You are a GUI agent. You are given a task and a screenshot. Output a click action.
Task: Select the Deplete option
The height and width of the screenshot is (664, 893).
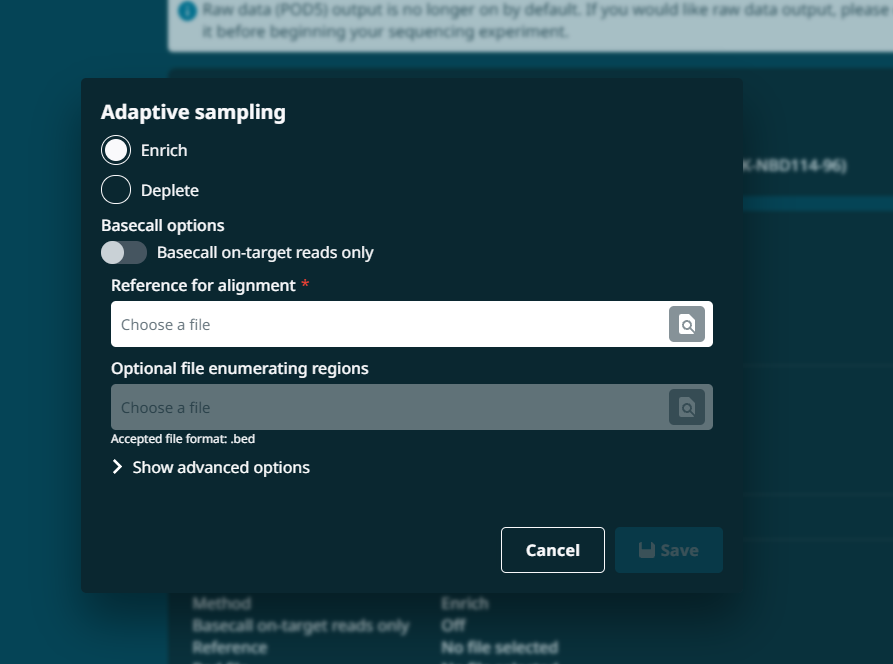click(x=115, y=189)
